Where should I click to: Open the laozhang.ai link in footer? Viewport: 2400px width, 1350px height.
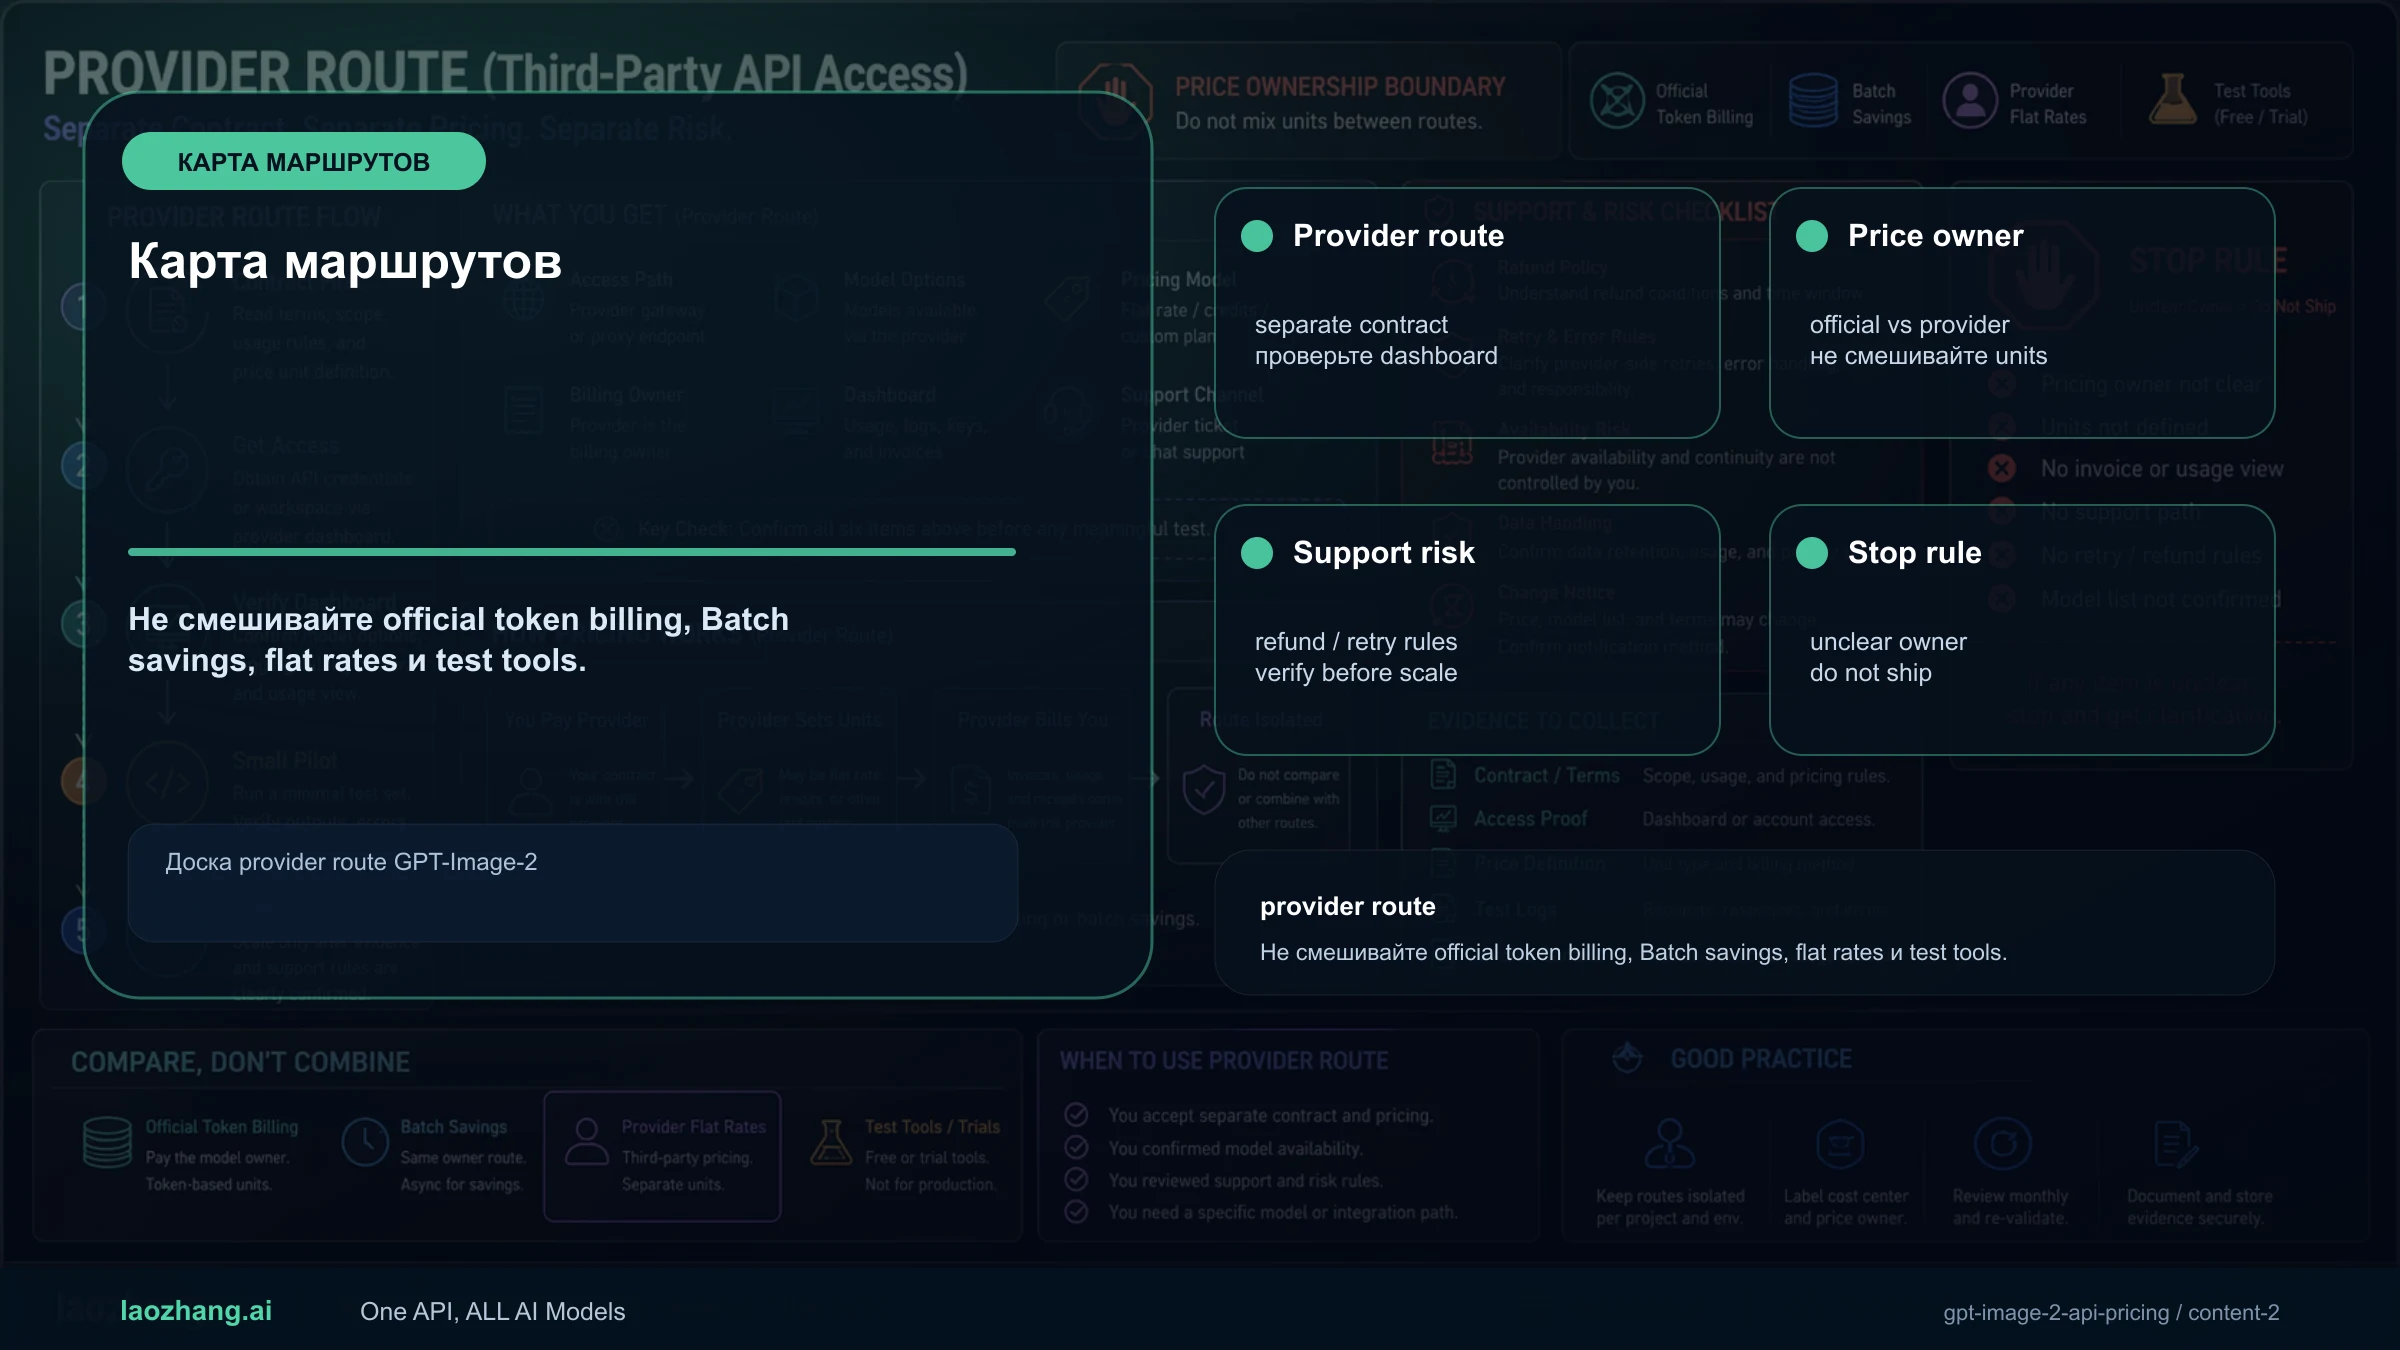click(196, 1311)
